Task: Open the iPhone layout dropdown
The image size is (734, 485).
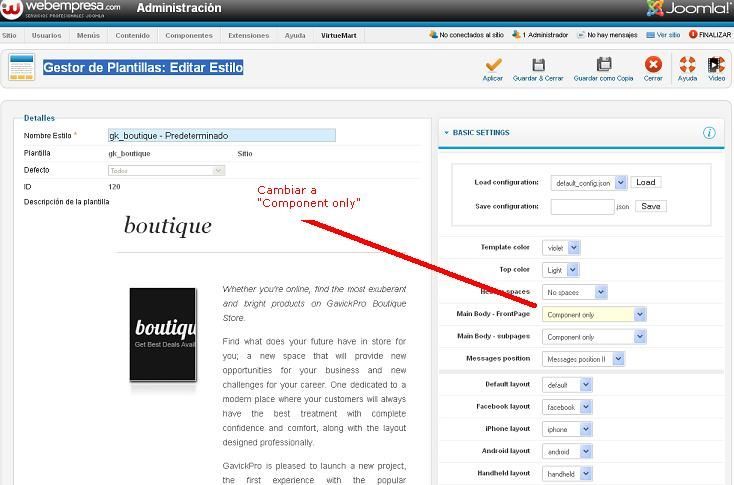Action: [567, 429]
